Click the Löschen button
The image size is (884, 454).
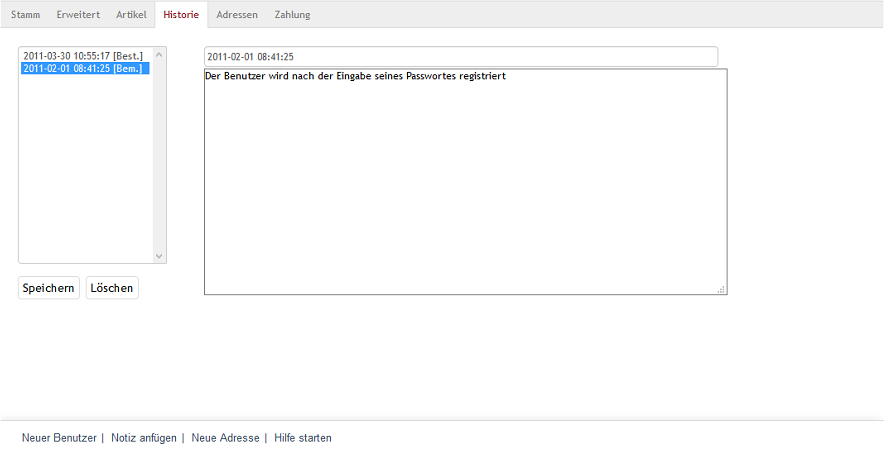(x=112, y=288)
